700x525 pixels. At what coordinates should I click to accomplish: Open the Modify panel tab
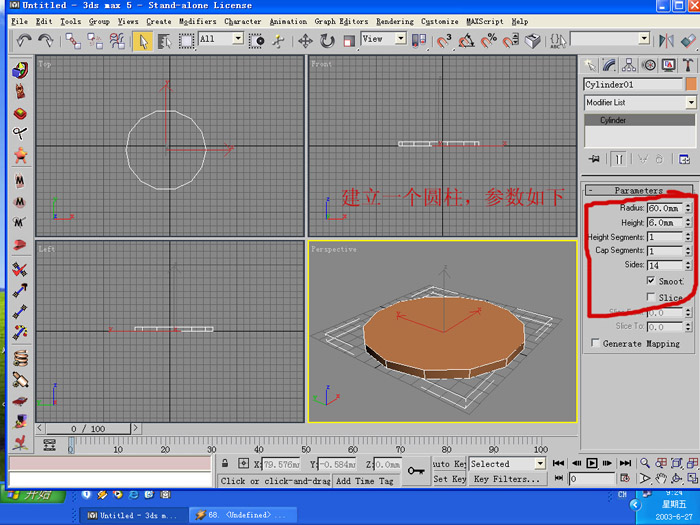tap(609, 65)
